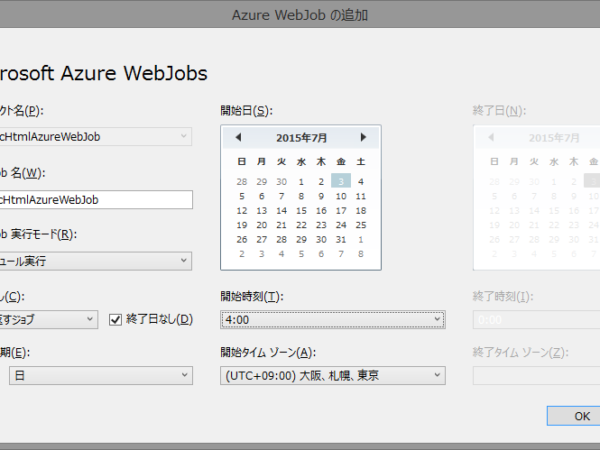Select July 25 in start date calendar
Viewport: 600px width, 450px height.
[x=361, y=225]
